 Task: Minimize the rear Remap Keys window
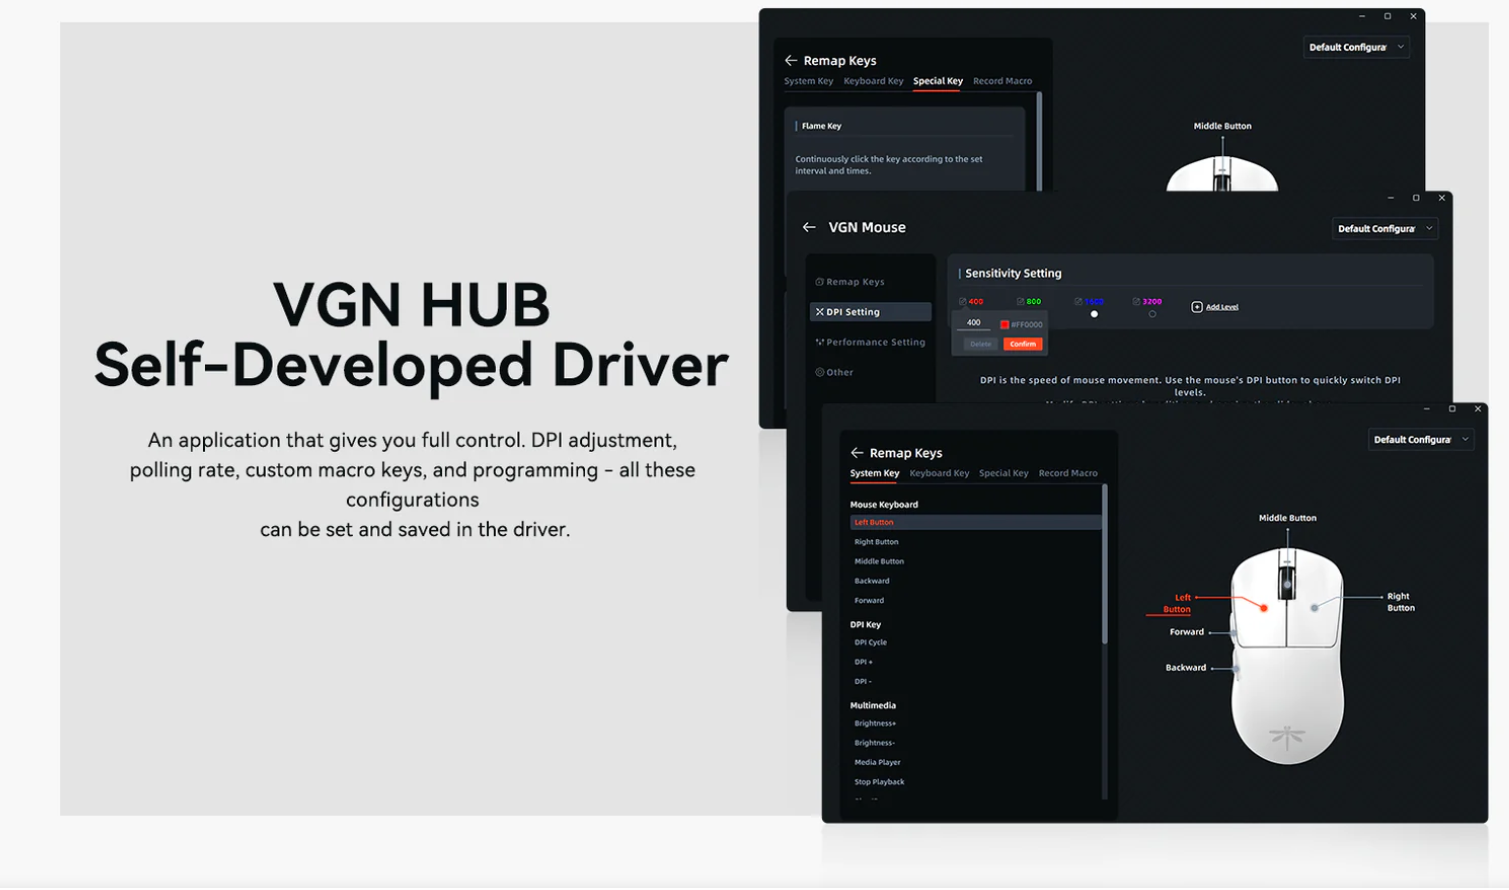[x=1362, y=16]
